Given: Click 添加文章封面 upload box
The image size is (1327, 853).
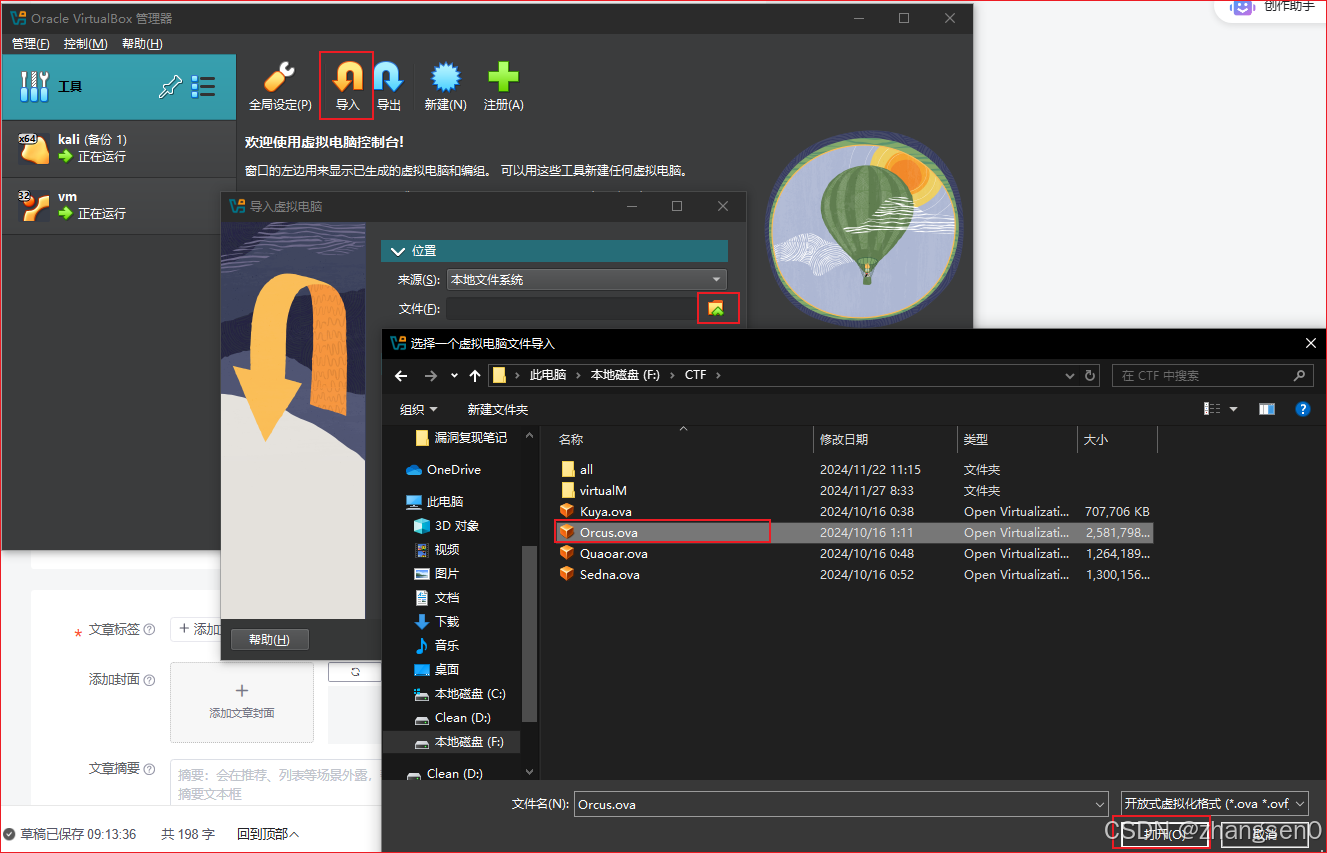Looking at the screenshot, I should pyautogui.click(x=242, y=702).
